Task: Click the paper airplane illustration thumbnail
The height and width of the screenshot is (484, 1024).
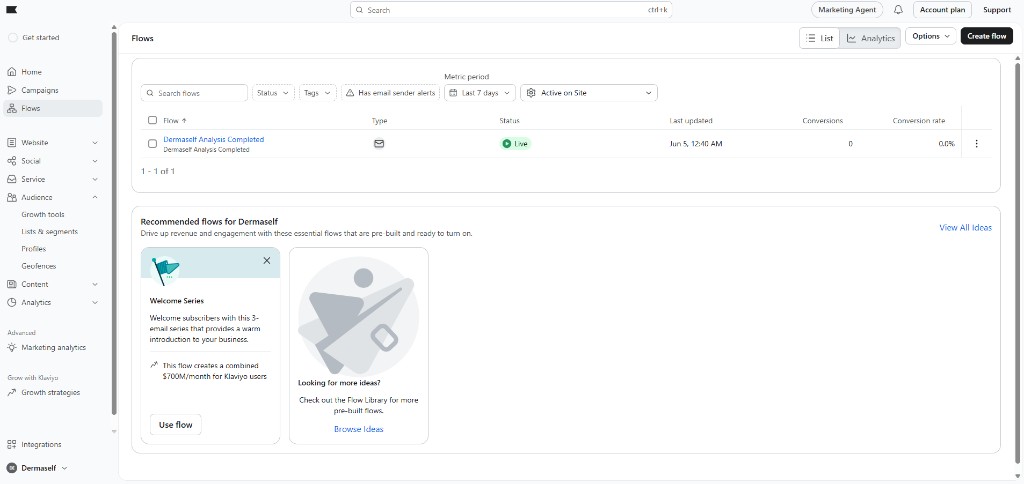Action: coord(359,317)
